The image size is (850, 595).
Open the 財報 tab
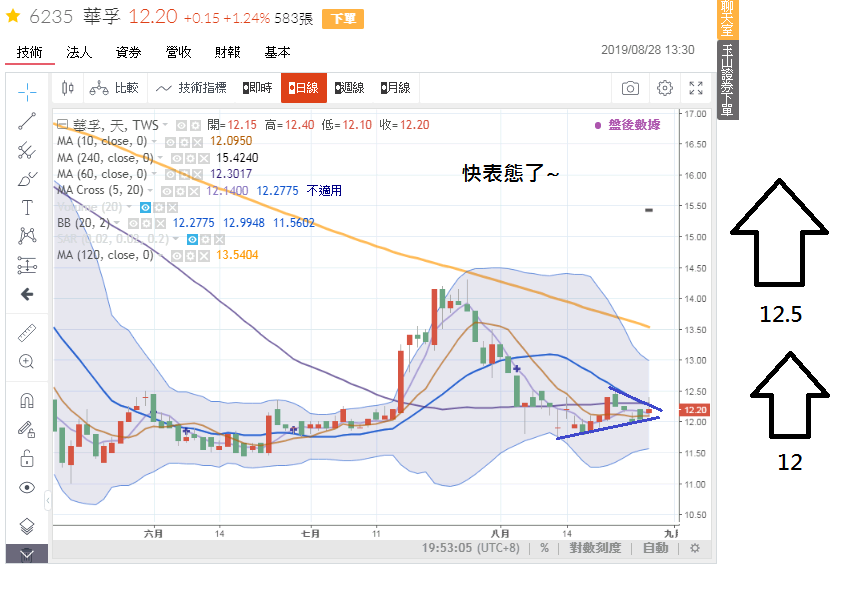tap(227, 52)
